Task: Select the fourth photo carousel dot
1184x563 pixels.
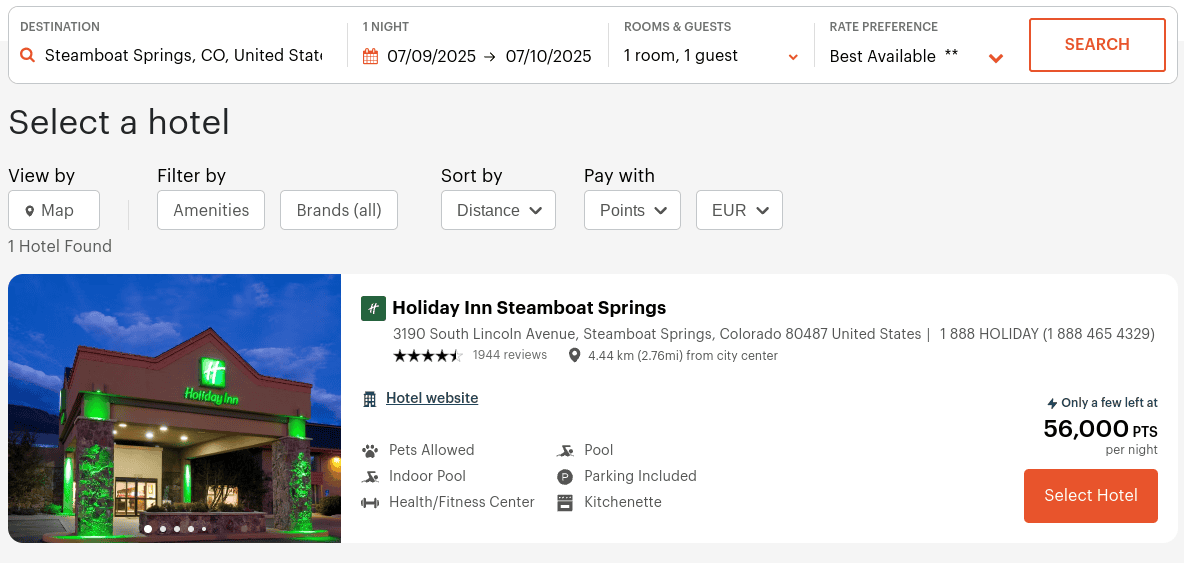Action: click(x=190, y=529)
